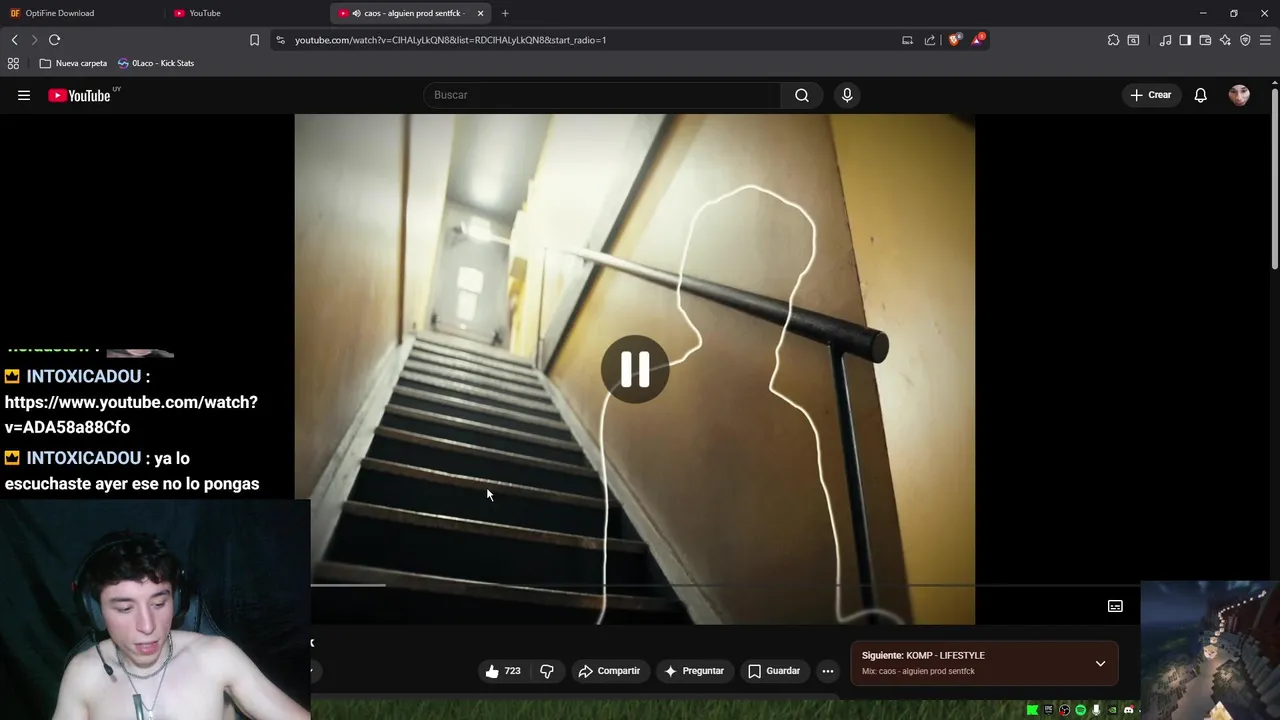Open the browser extensions puzzle icon

pyautogui.click(x=1113, y=40)
